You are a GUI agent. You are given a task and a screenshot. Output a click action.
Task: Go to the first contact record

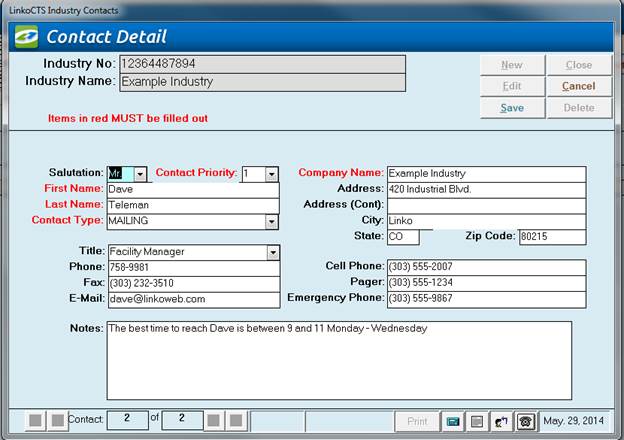tap(34, 420)
